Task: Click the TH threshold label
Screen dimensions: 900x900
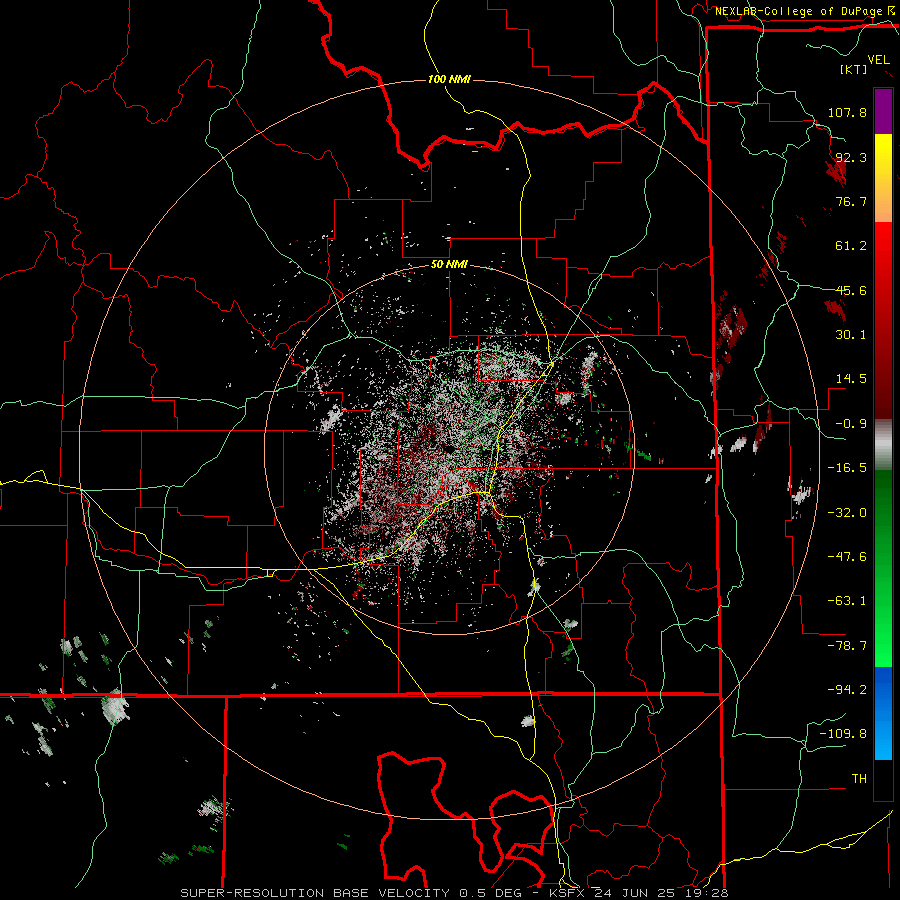Action: [859, 779]
